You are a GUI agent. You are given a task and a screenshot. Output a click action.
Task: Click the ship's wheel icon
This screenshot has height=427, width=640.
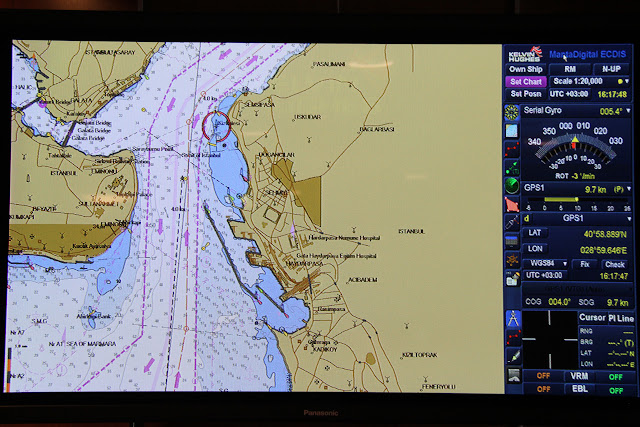pos(513,260)
